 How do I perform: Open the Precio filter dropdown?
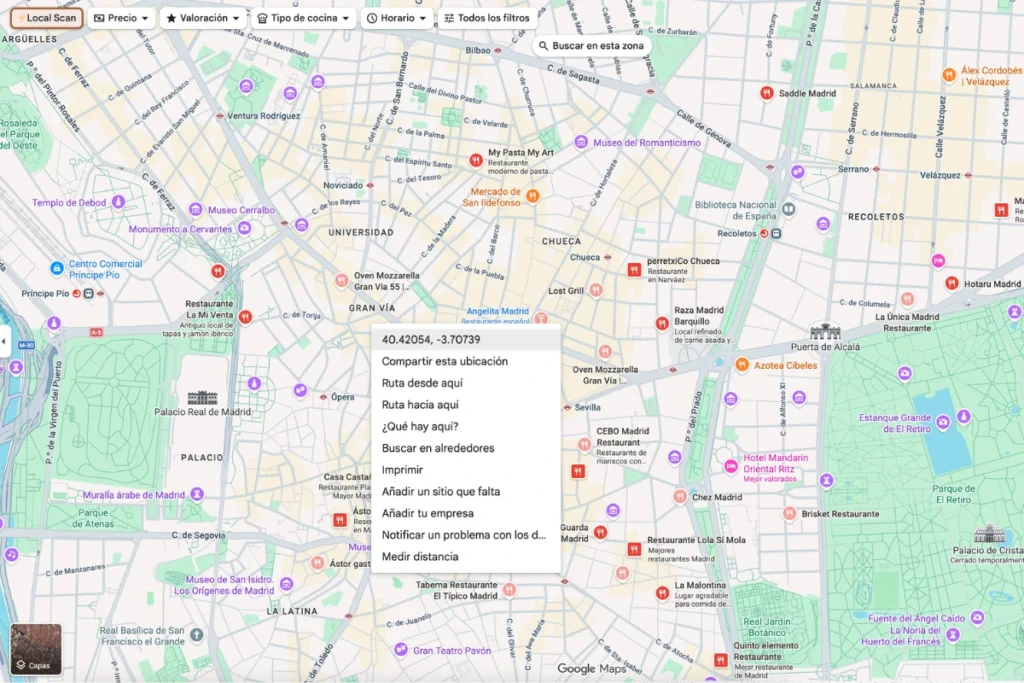120,17
